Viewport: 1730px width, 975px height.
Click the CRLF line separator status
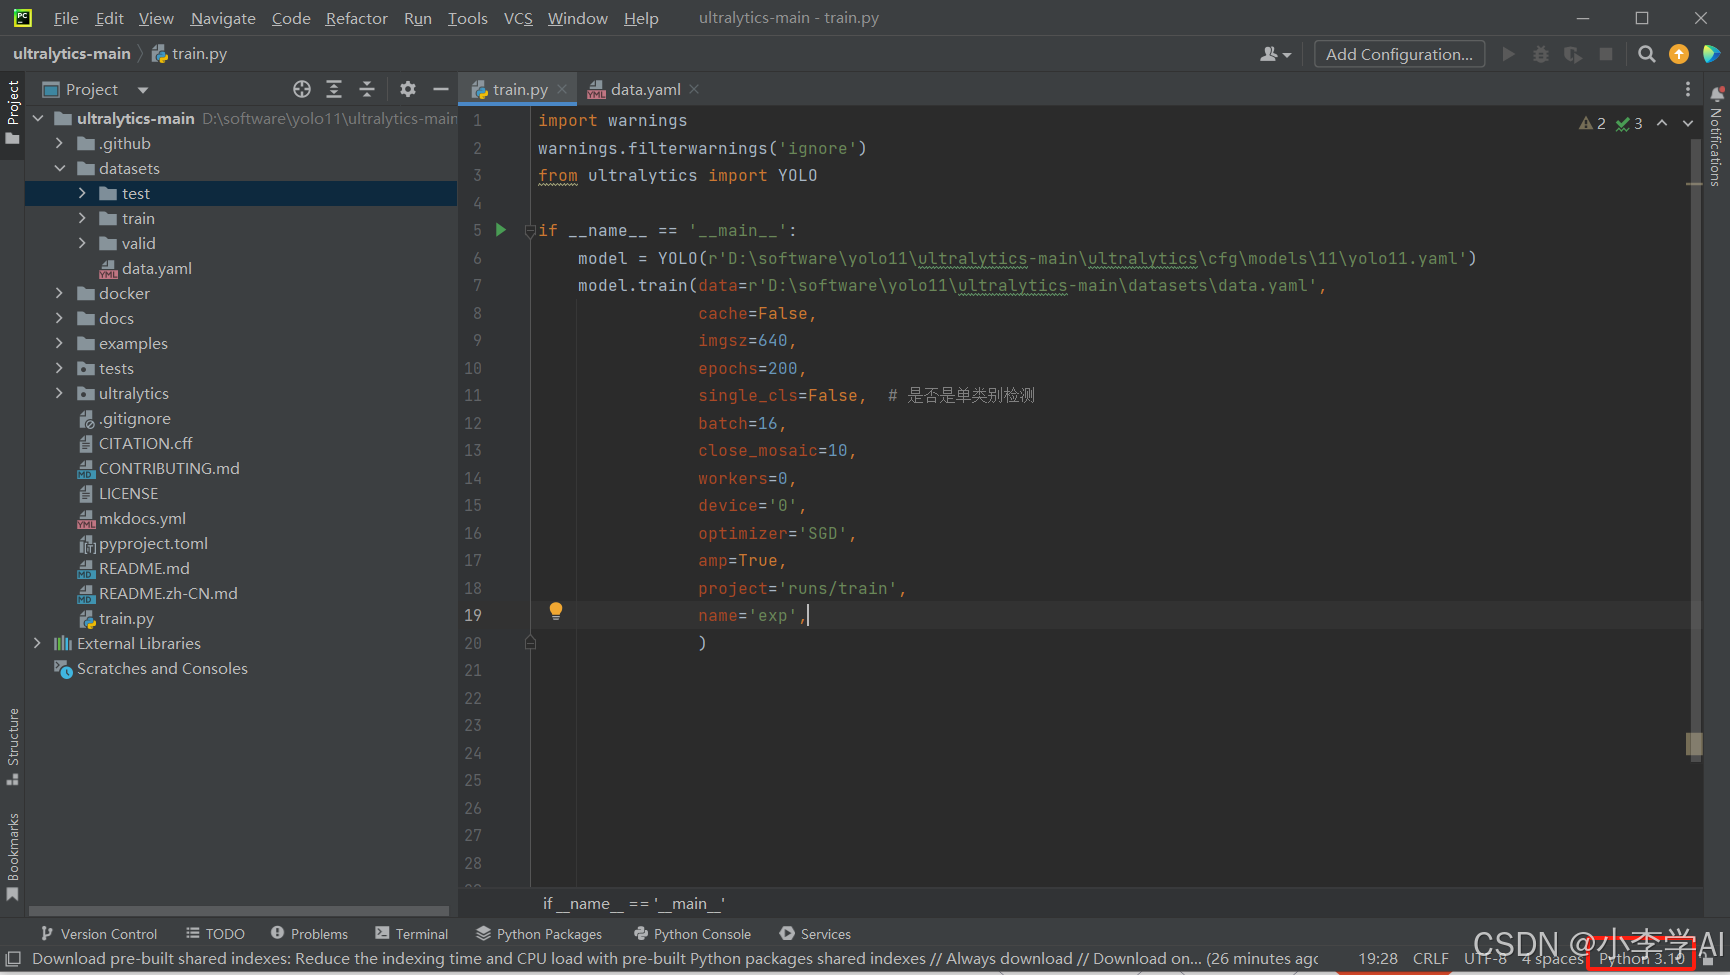click(x=1430, y=958)
